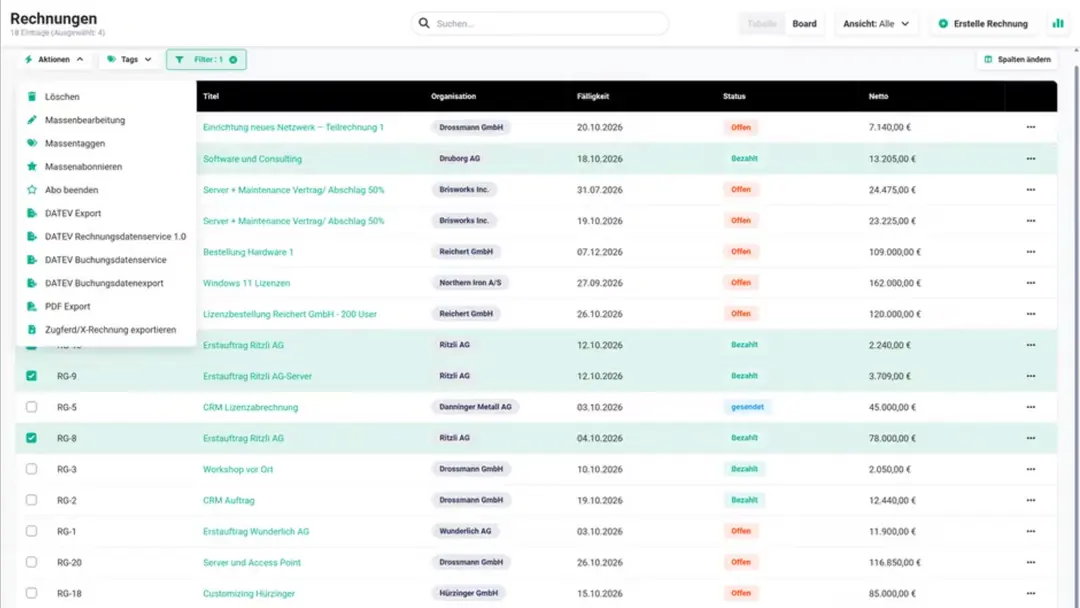Open the Filter: 1 control
Screen dimensions: 1080x608
[x=205, y=60]
